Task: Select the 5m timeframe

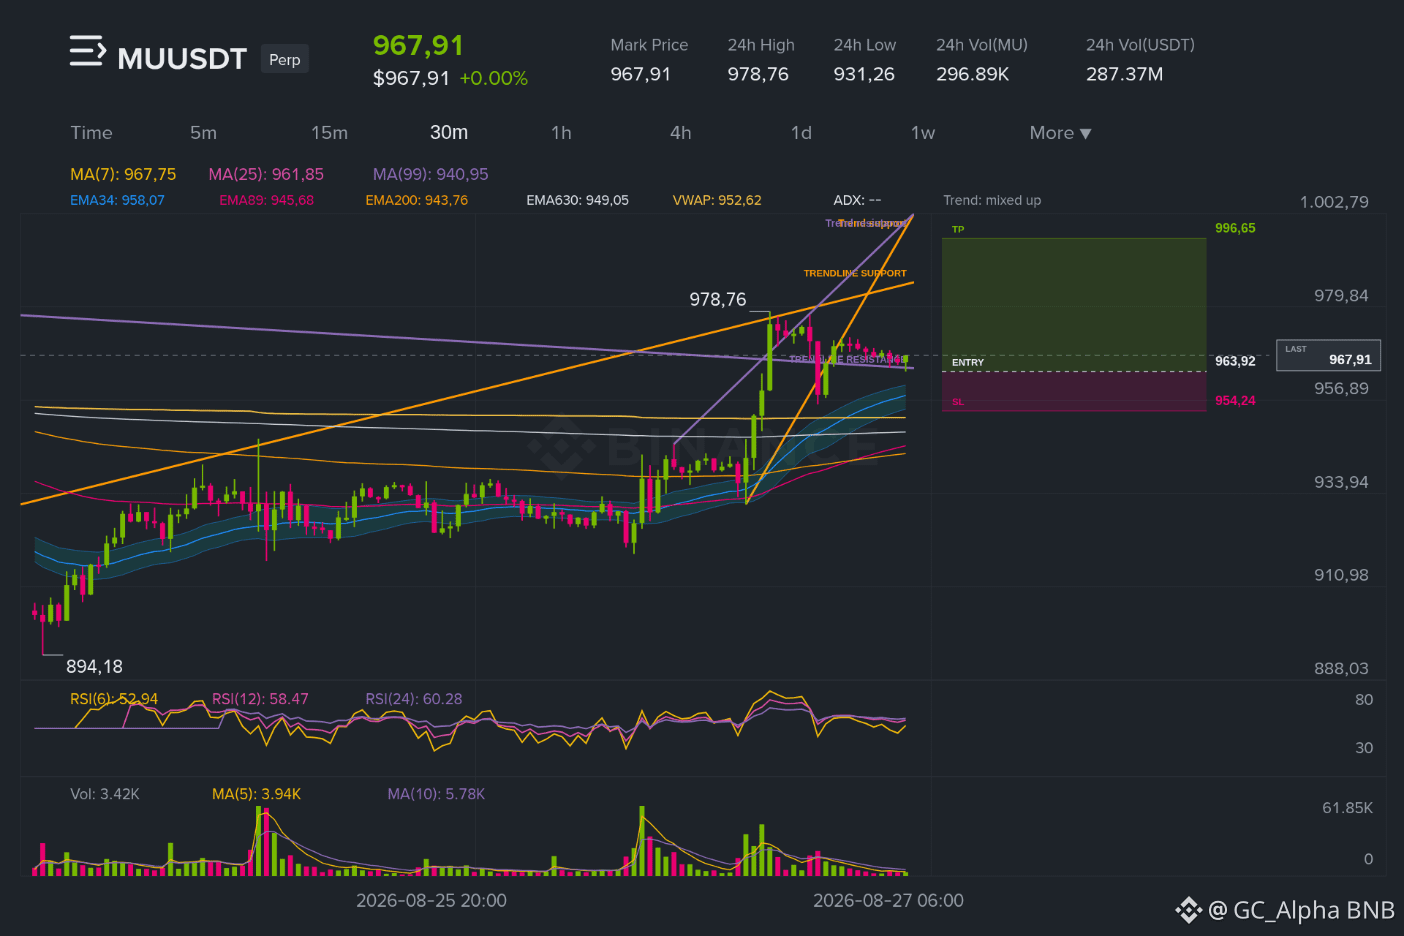Action: coord(203,133)
